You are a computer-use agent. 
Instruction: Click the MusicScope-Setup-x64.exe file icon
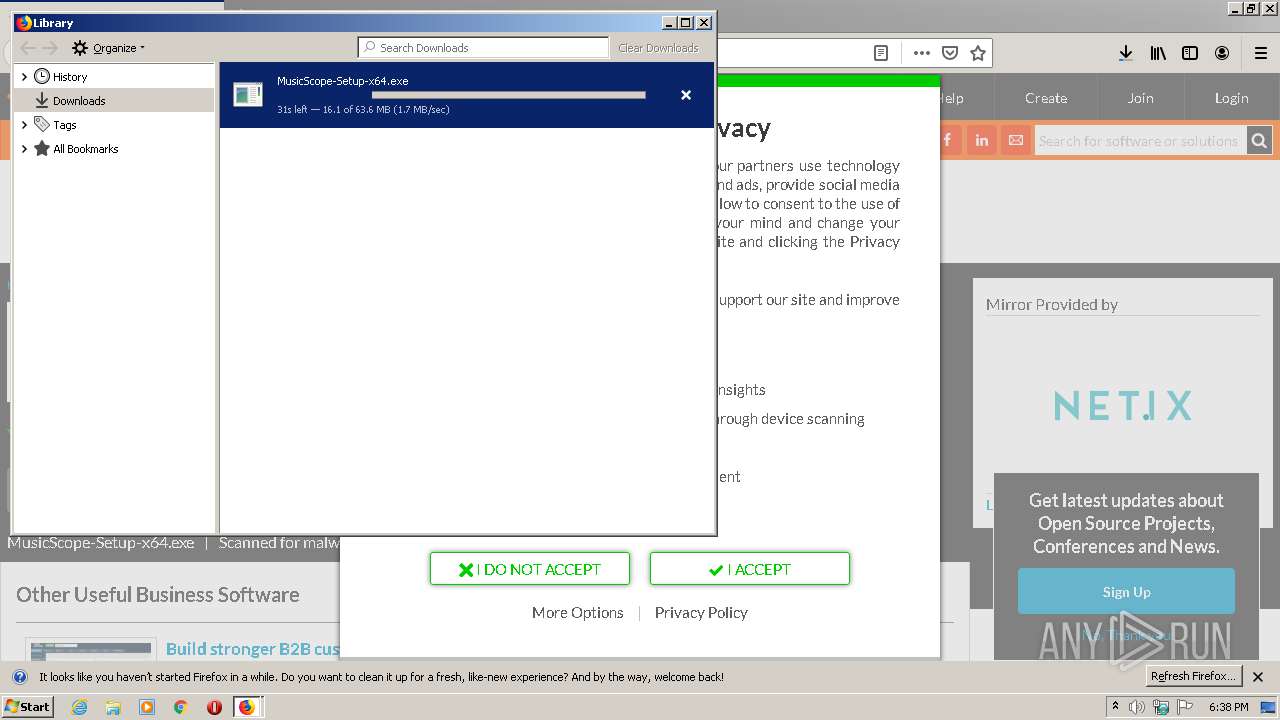(247, 95)
